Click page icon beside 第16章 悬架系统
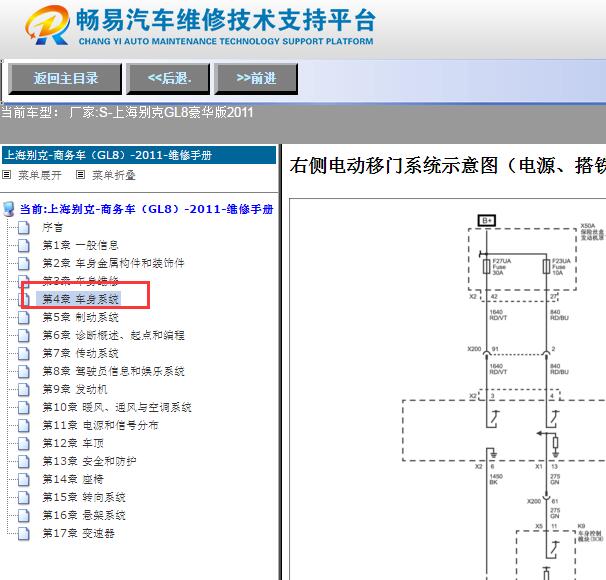 click(x=24, y=515)
